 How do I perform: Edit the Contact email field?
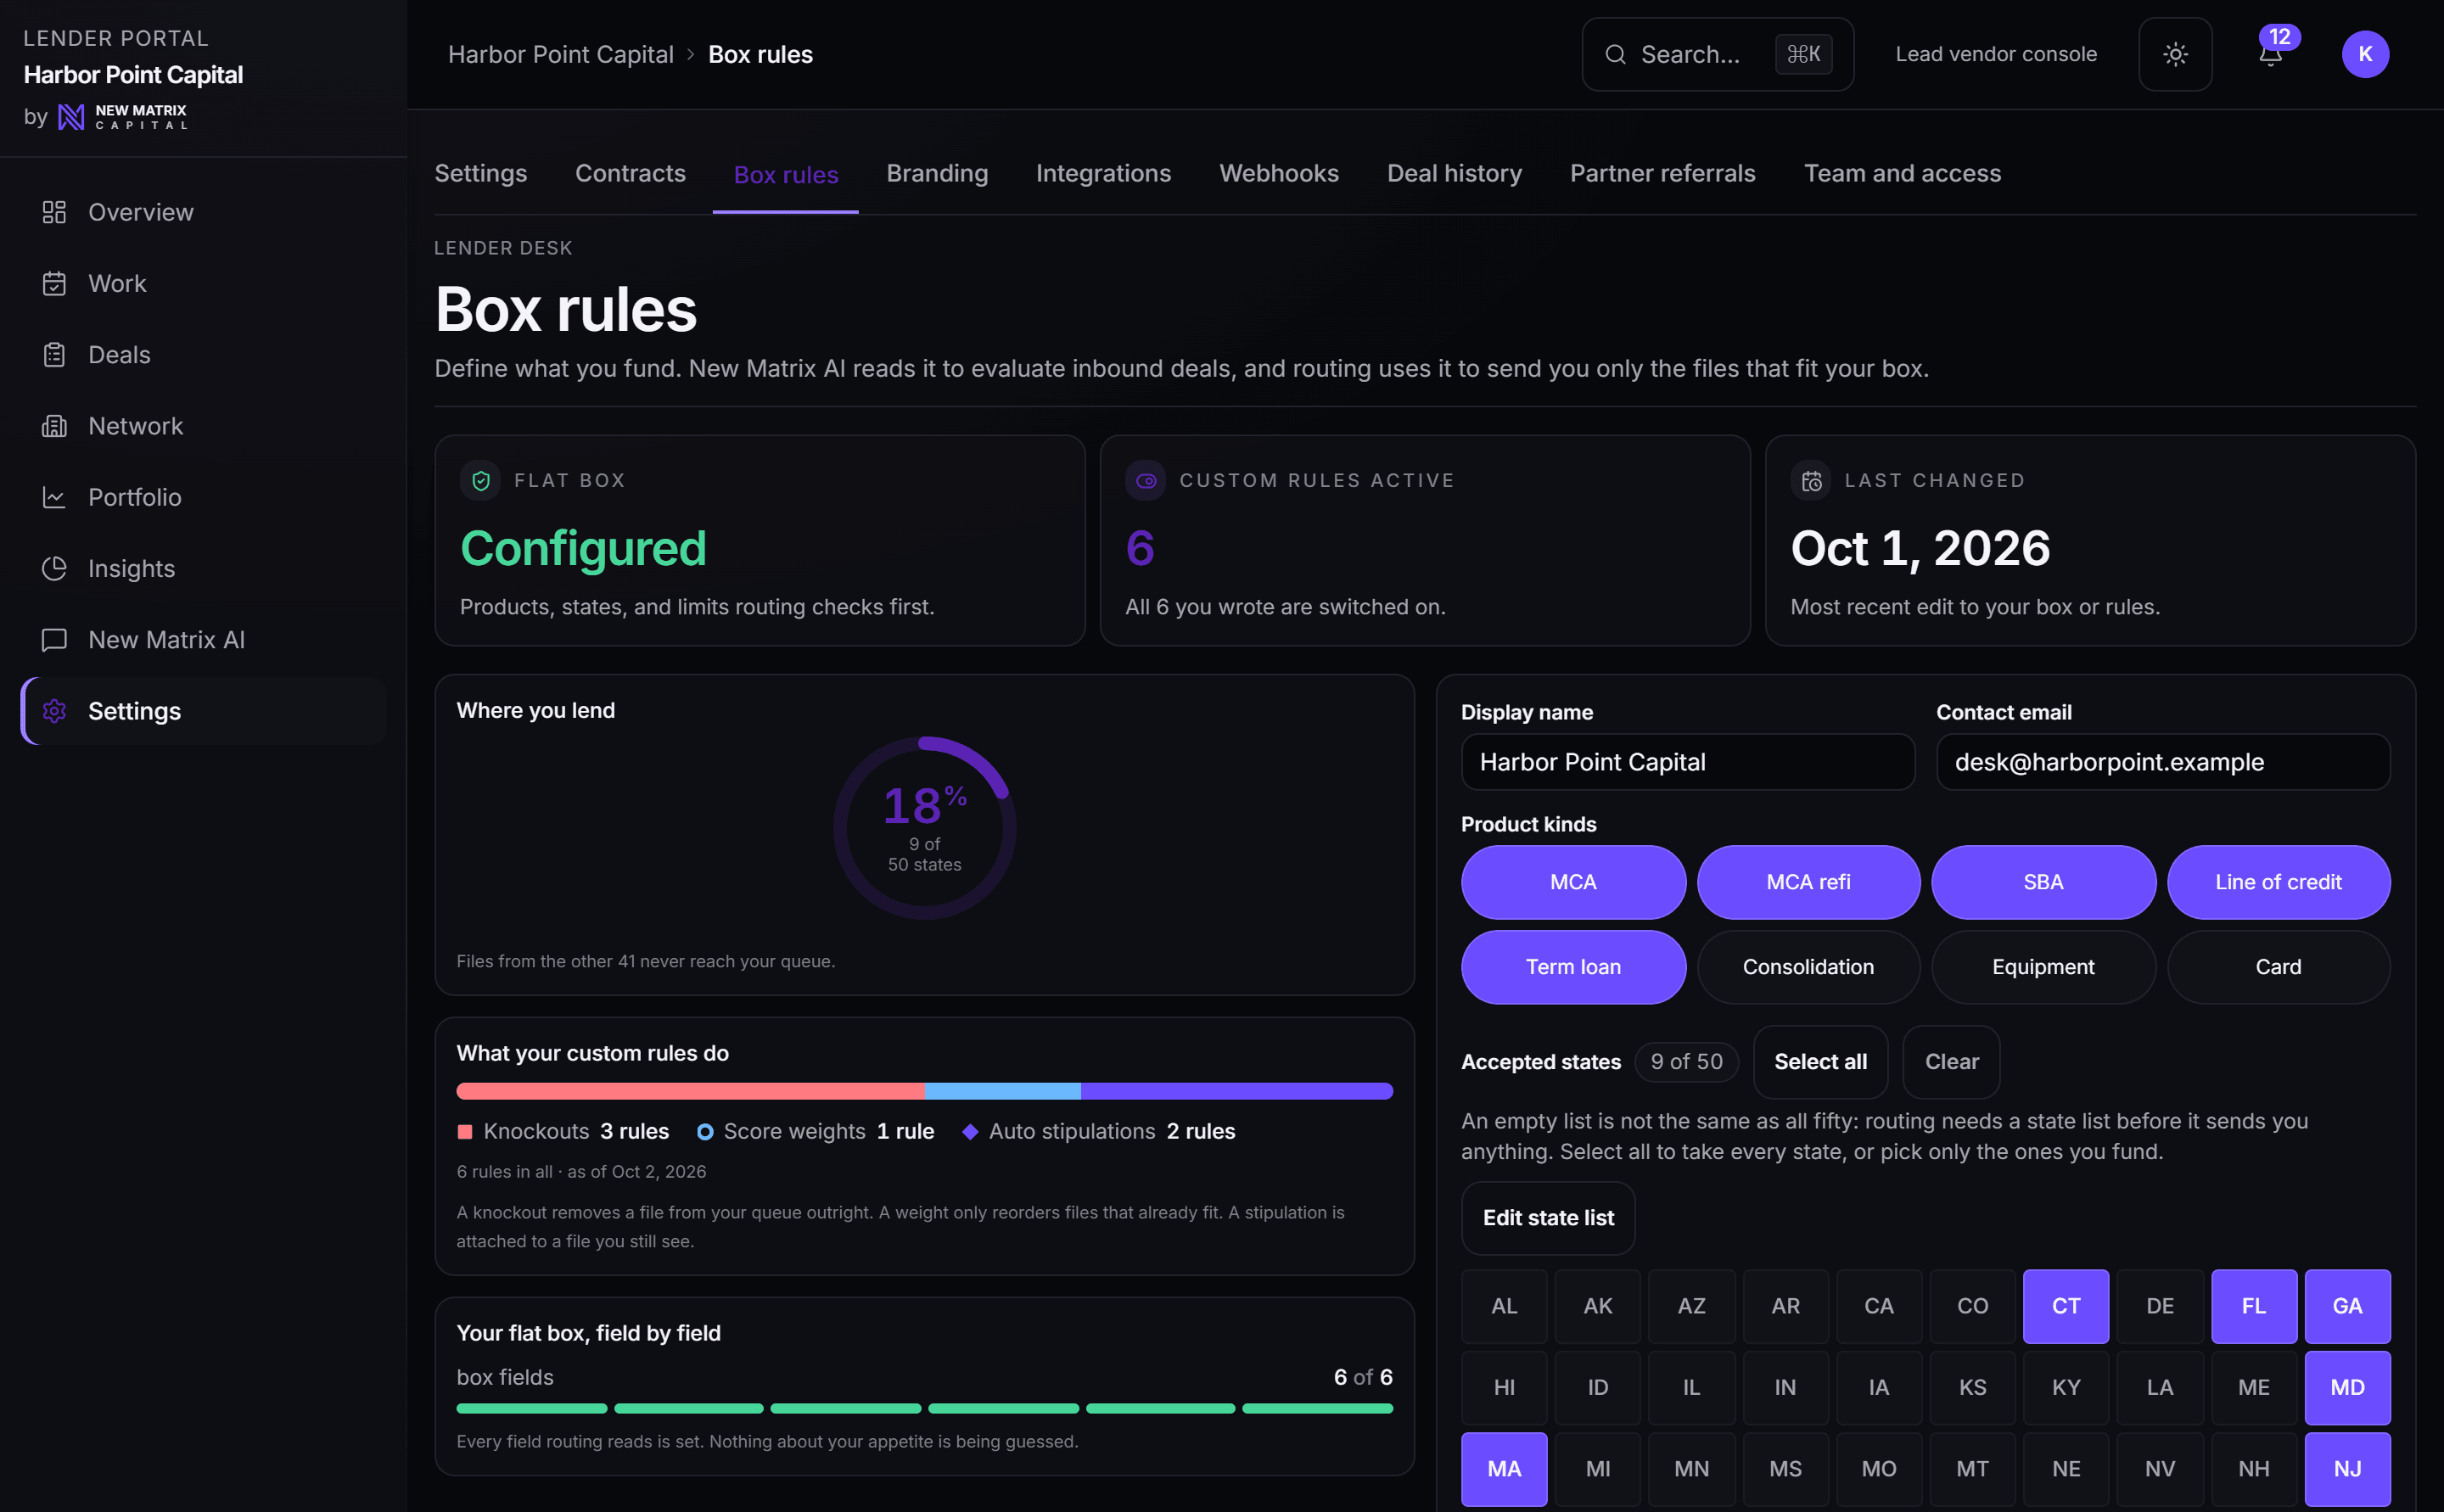tap(2163, 762)
